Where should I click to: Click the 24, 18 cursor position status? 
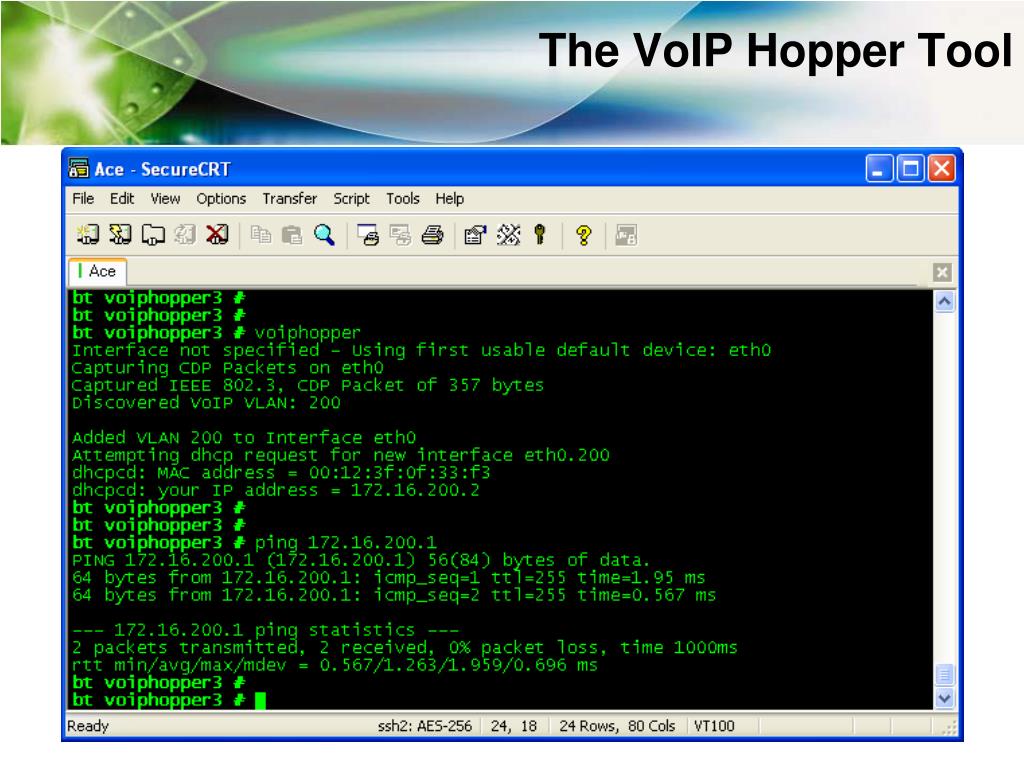pos(513,726)
